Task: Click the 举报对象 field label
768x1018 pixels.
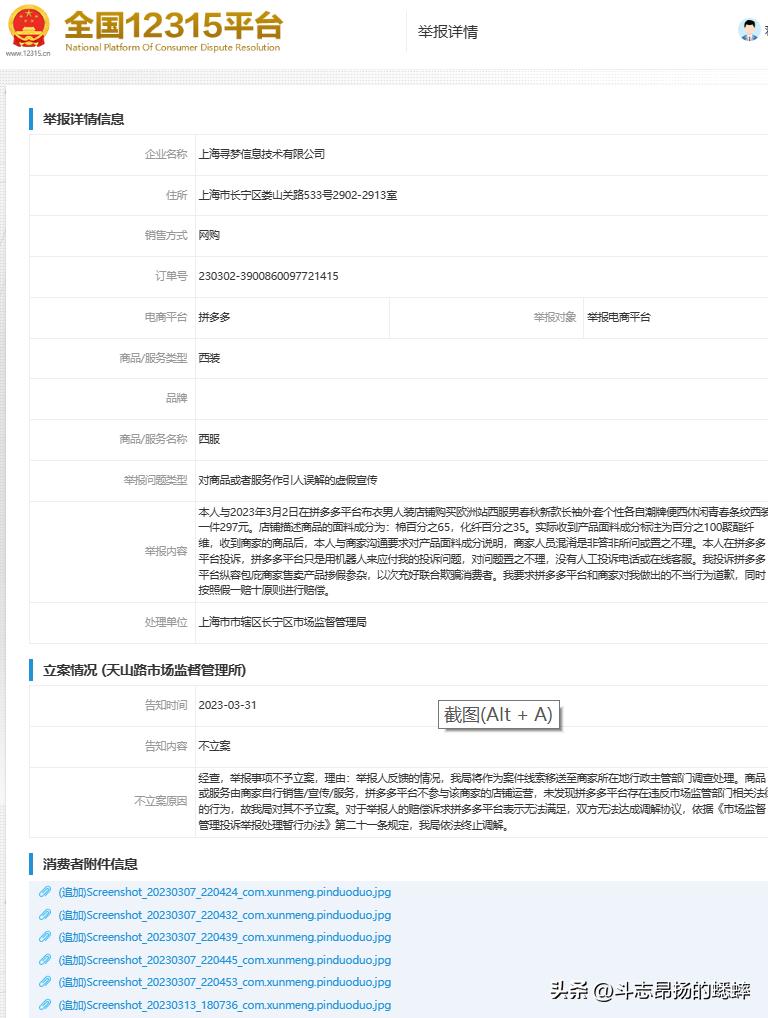Action: pyautogui.click(x=555, y=317)
